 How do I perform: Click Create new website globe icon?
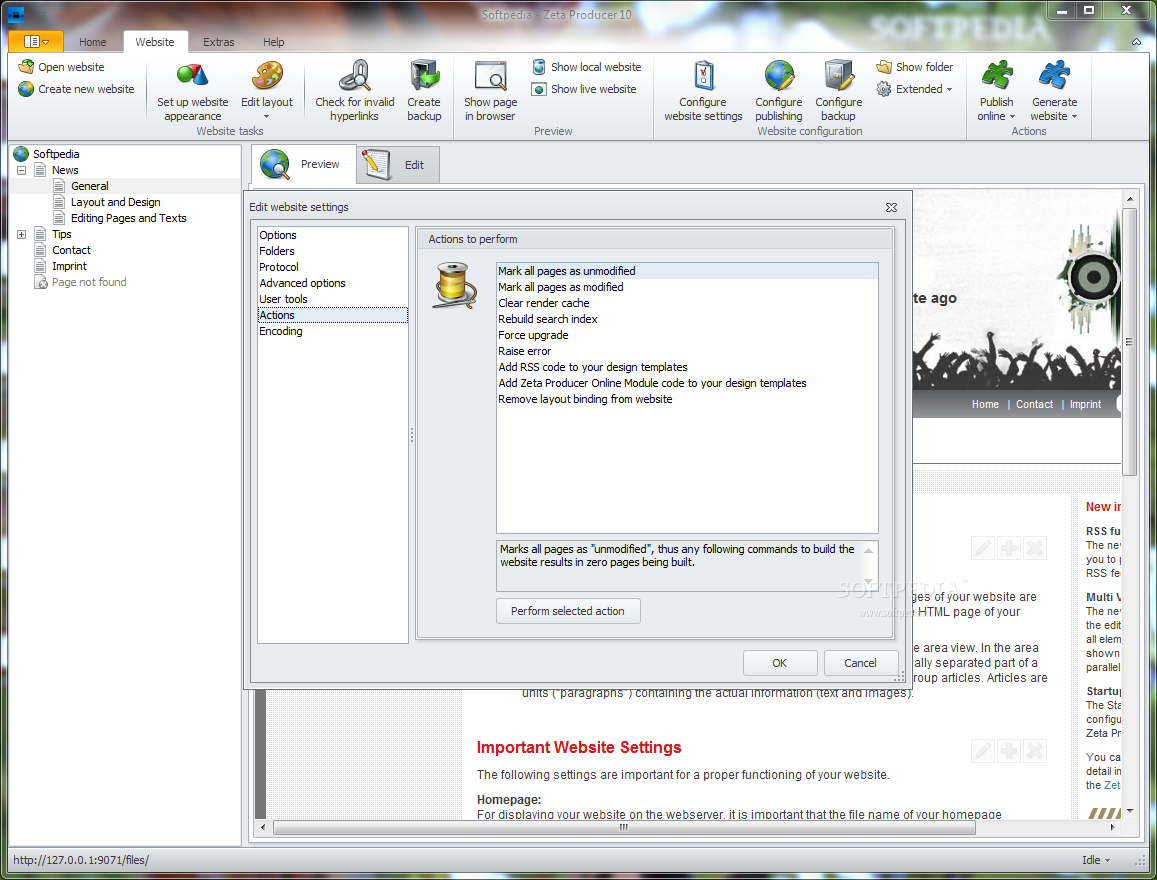tap(26, 89)
